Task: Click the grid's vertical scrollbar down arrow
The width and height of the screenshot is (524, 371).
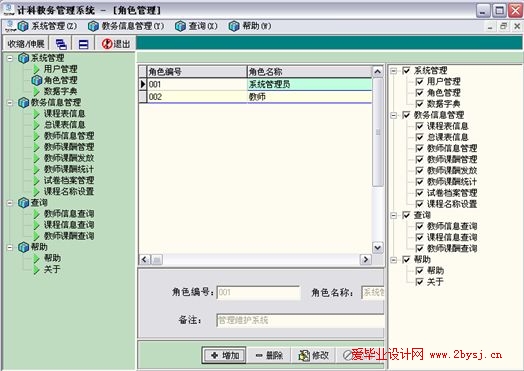Action: [x=378, y=248]
